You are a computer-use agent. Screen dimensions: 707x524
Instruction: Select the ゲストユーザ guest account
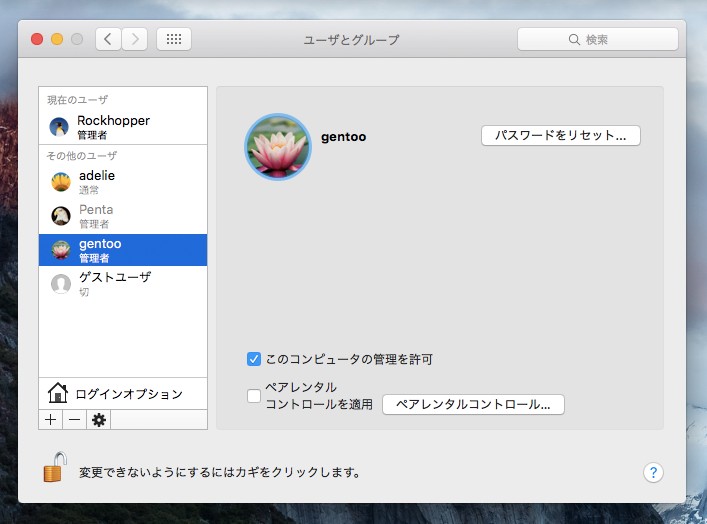point(123,284)
